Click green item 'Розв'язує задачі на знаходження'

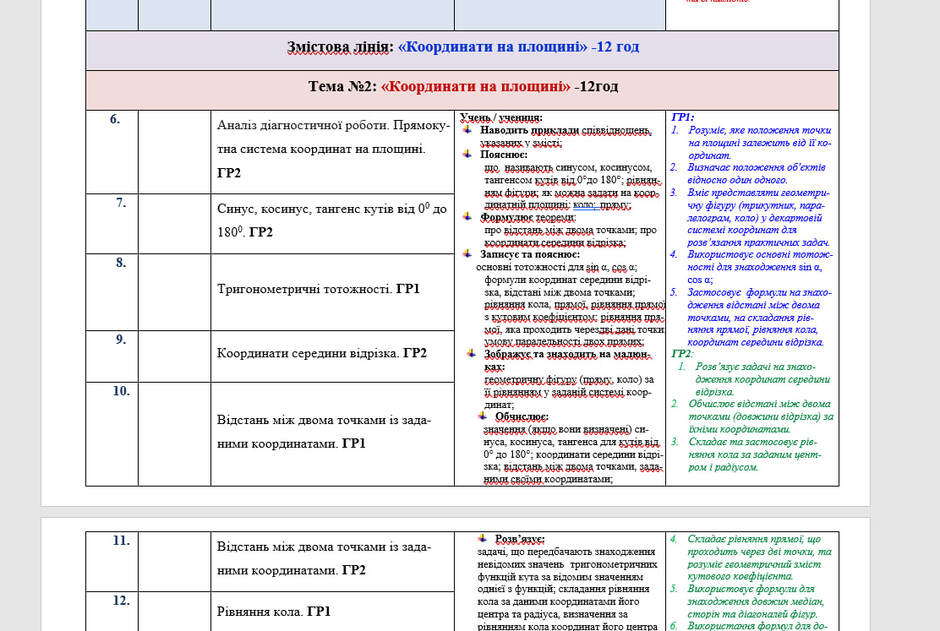point(763,379)
